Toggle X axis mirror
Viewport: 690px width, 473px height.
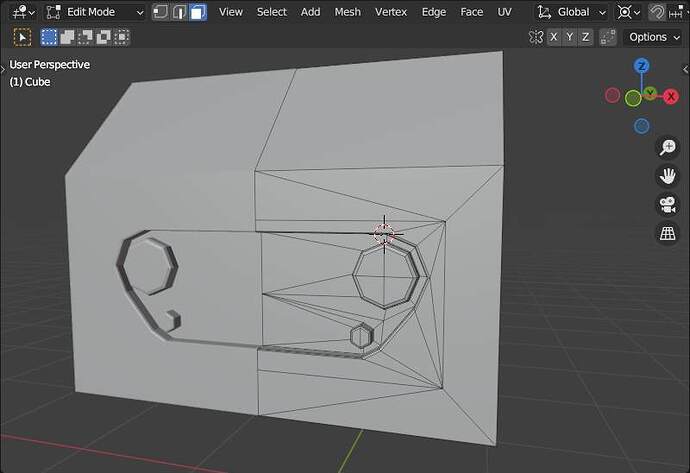554,37
